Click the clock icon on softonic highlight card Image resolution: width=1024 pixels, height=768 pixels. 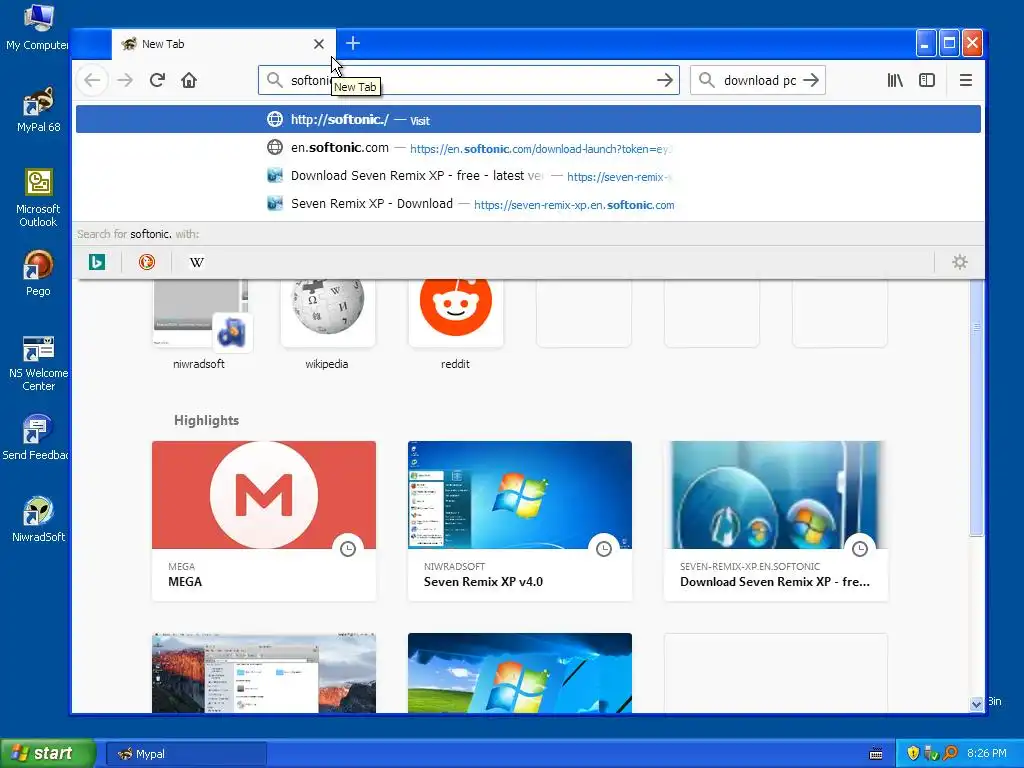(x=860, y=549)
